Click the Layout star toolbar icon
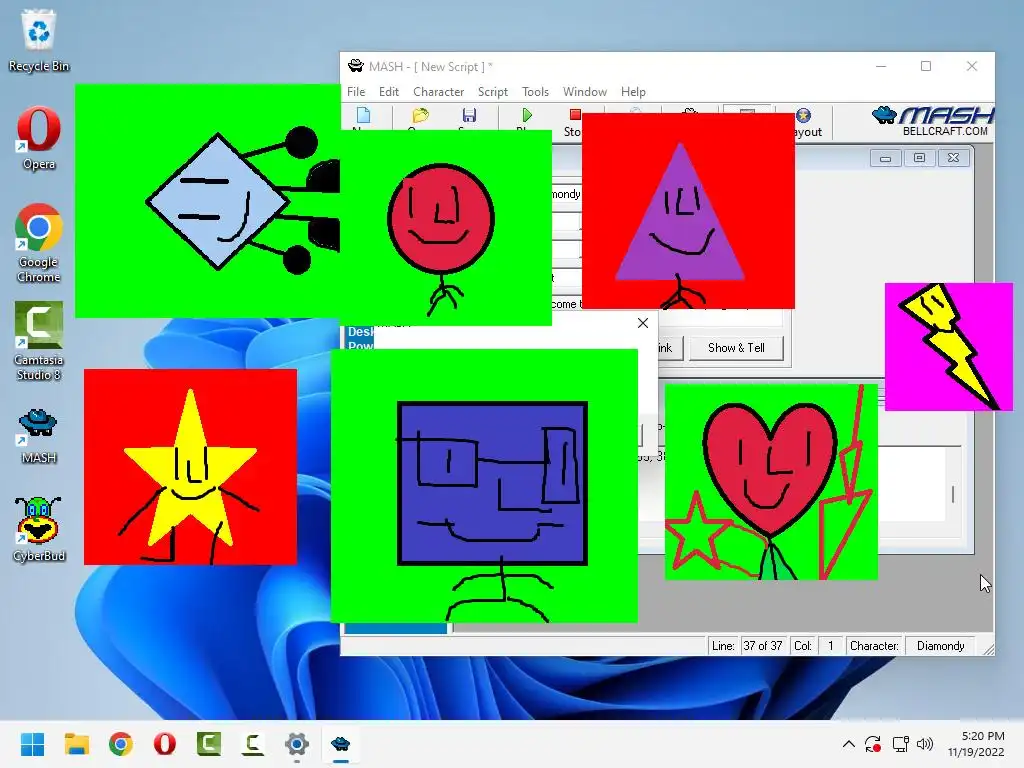The height and width of the screenshot is (768, 1024). [804, 116]
